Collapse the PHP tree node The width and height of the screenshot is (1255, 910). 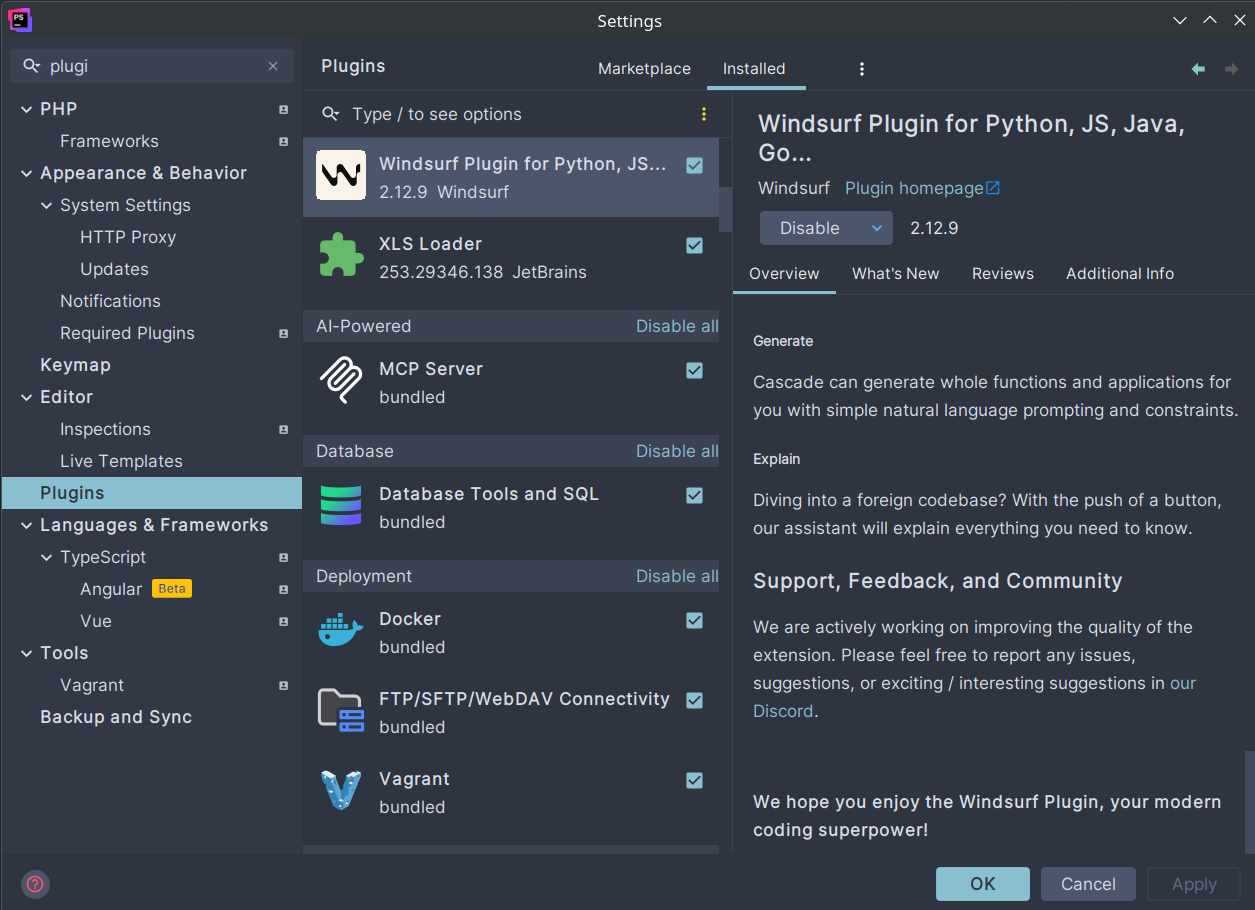26,109
